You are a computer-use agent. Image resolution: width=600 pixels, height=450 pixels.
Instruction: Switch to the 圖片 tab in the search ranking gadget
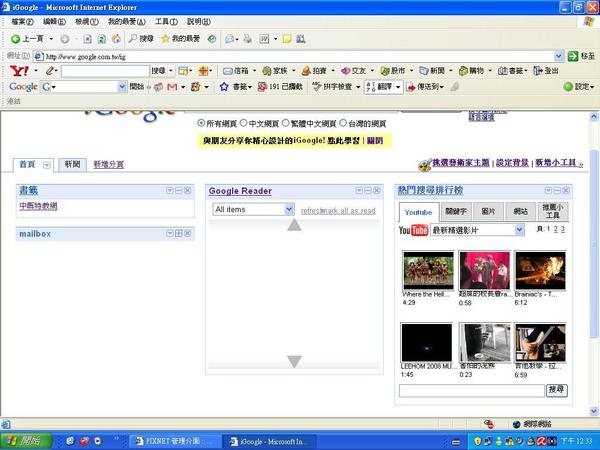pyautogui.click(x=488, y=211)
